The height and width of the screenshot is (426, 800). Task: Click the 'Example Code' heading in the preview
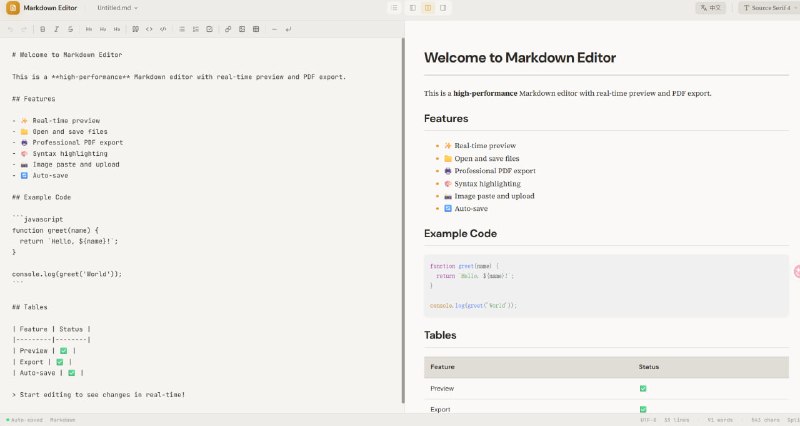point(460,233)
